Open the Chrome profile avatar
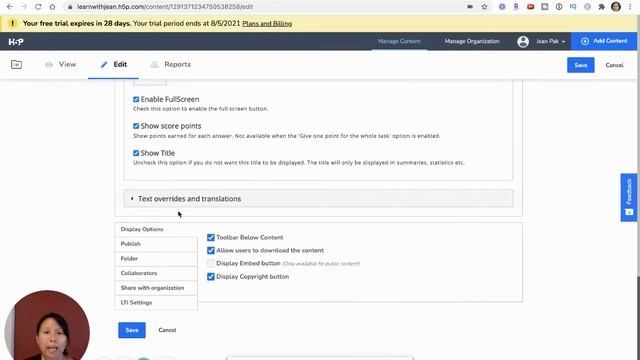 pos(616,7)
